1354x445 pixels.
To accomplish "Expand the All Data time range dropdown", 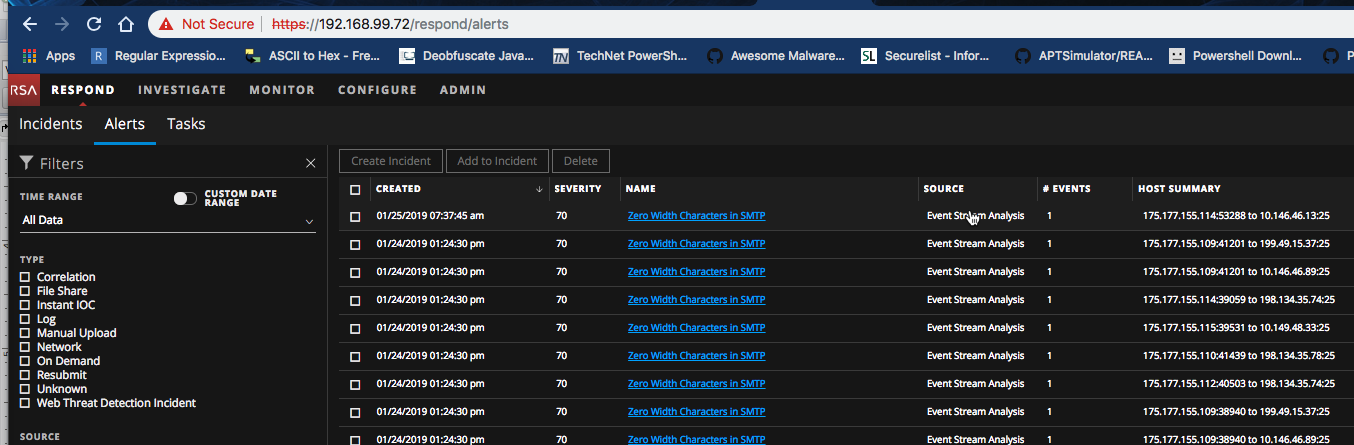I will click(x=167, y=220).
